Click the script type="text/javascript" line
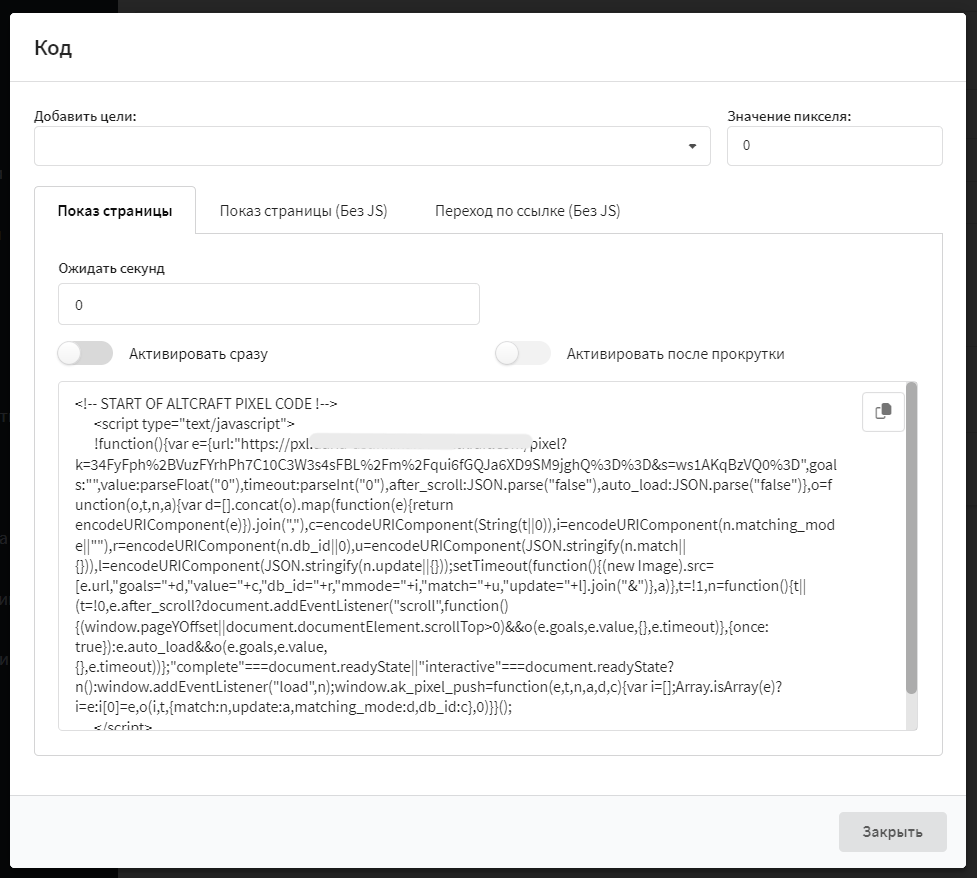 (x=194, y=424)
